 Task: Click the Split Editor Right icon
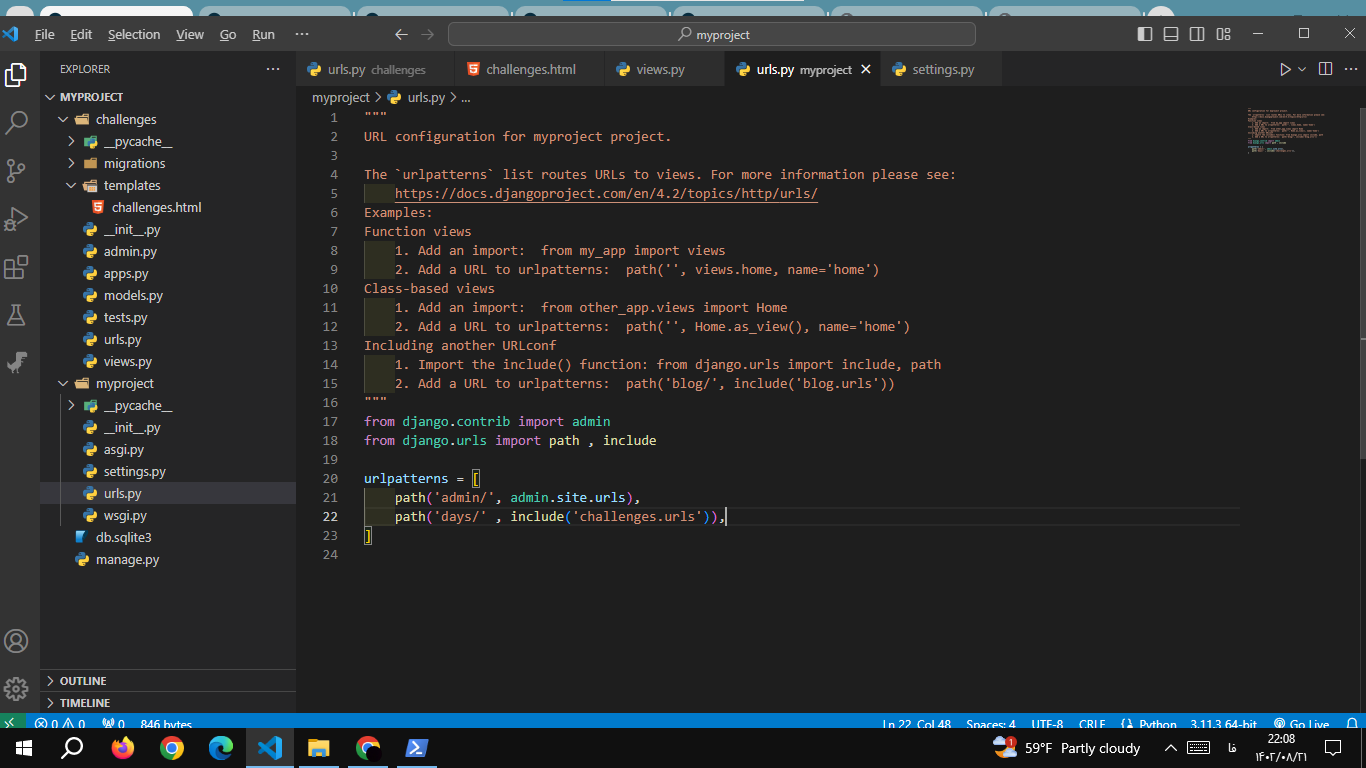pos(1325,69)
